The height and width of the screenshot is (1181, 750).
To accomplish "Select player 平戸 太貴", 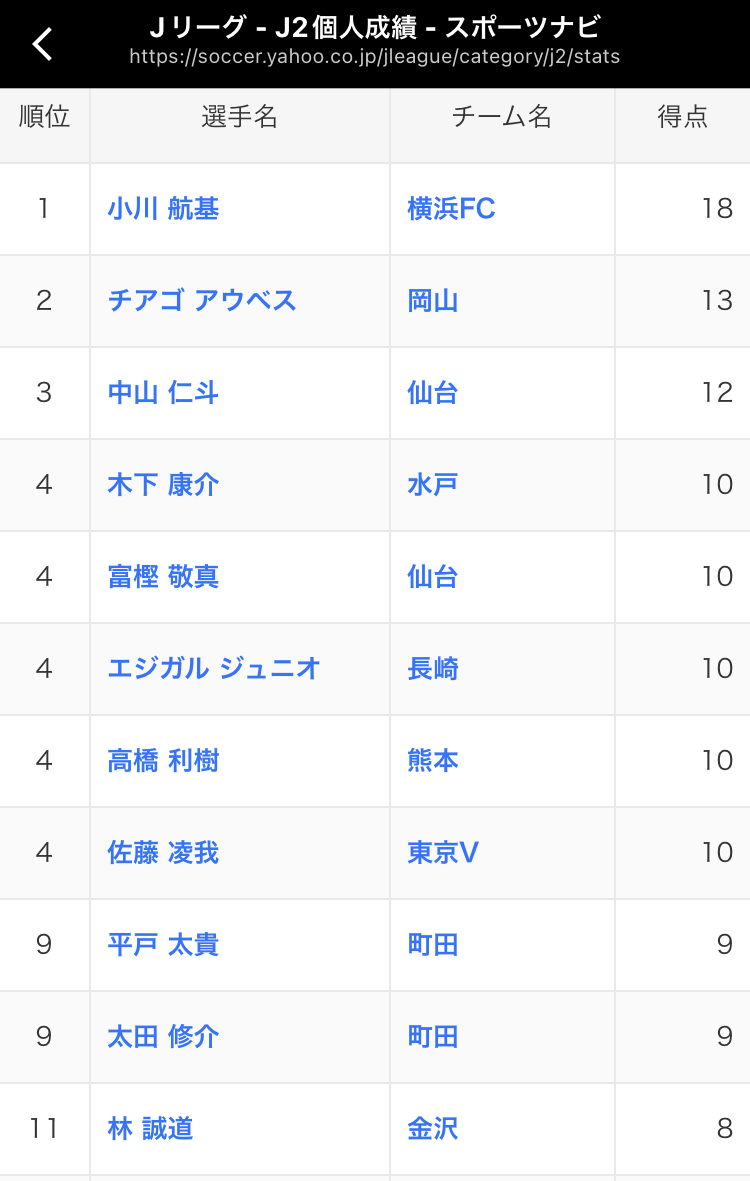I will tap(163, 944).
